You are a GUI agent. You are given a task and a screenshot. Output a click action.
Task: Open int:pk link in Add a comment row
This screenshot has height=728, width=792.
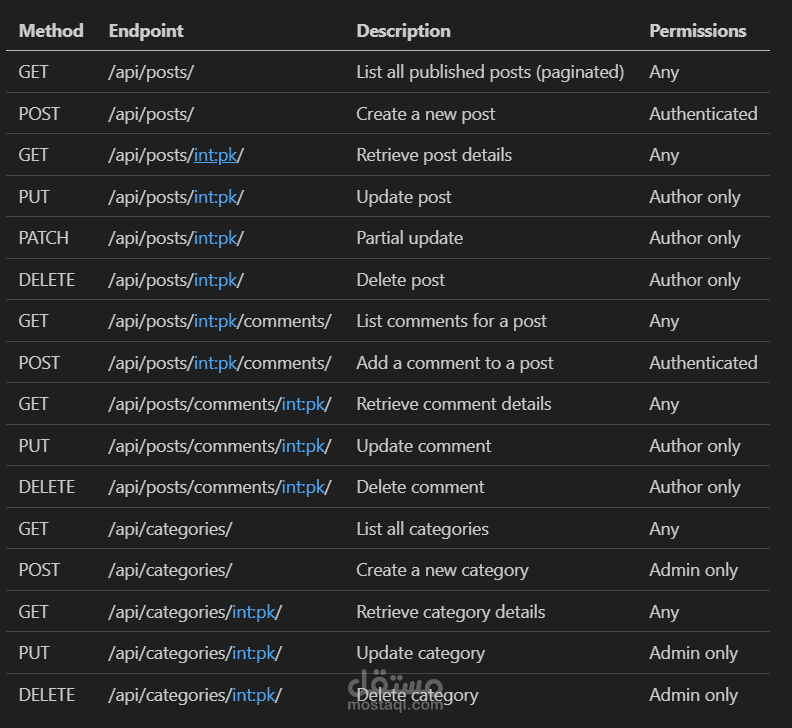point(215,363)
